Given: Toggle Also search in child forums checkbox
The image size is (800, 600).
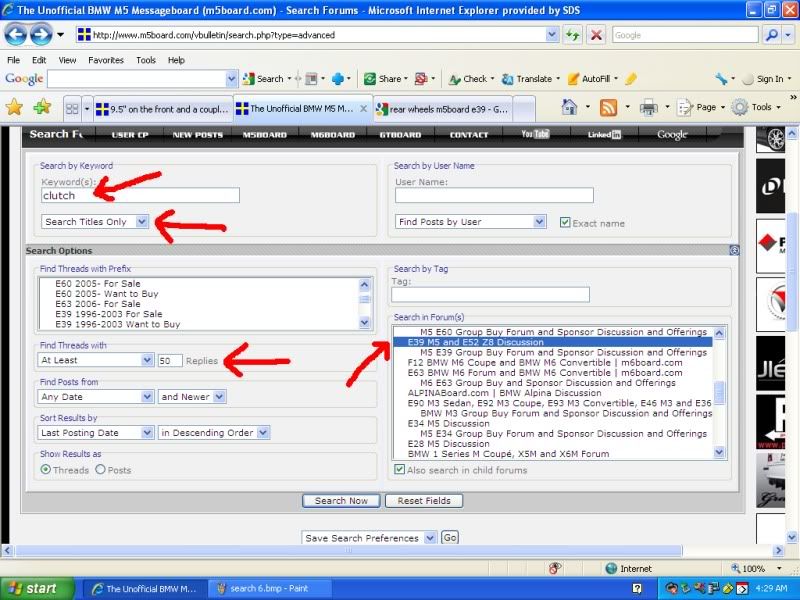Looking at the screenshot, I should [x=399, y=469].
